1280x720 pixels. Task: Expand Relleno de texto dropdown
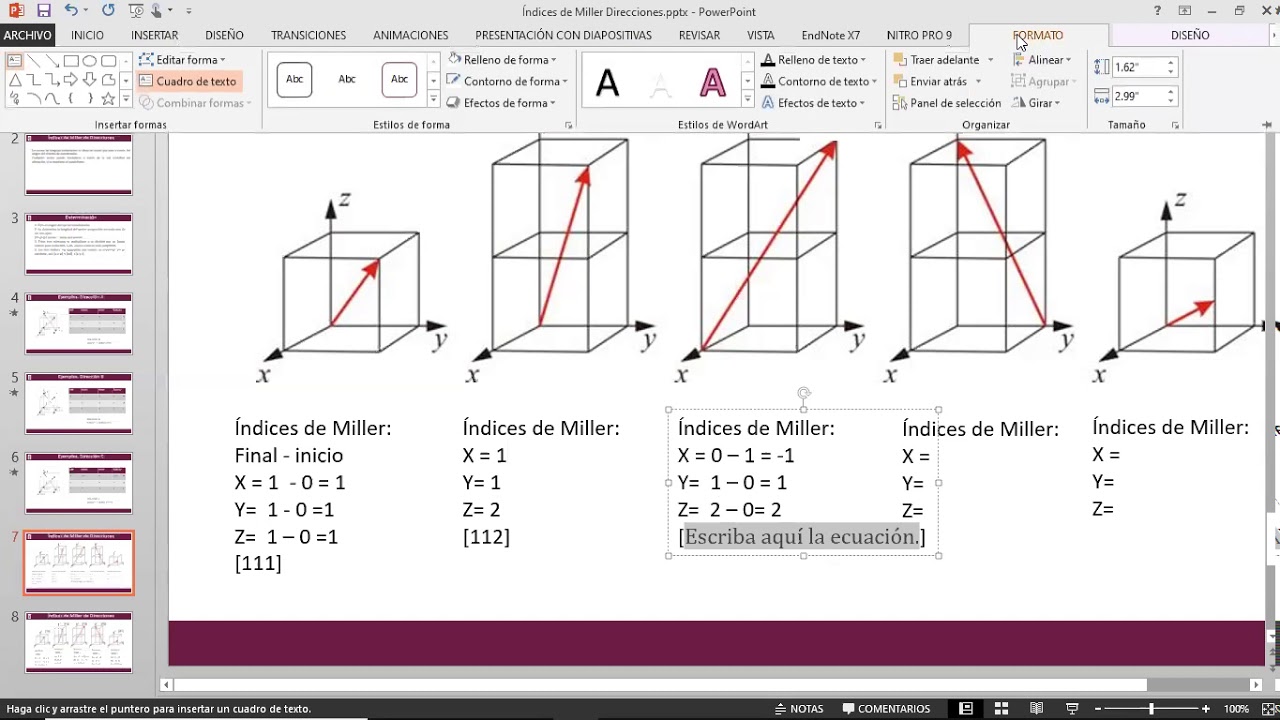tap(863, 60)
